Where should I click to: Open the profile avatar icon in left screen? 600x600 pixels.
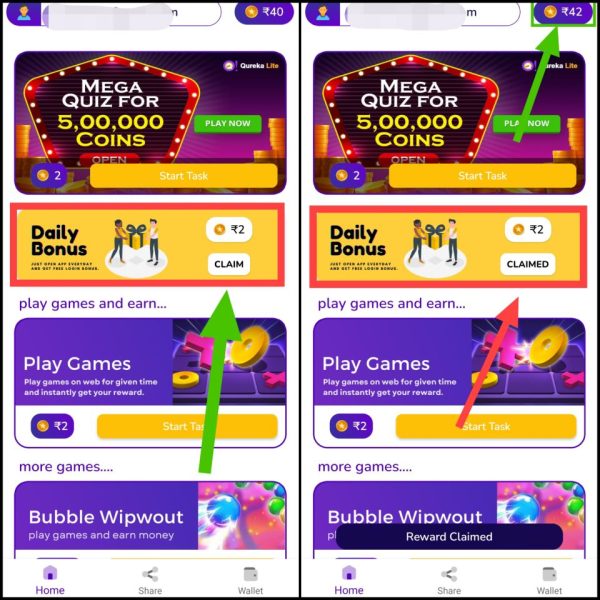pyautogui.click(x=24, y=13)
